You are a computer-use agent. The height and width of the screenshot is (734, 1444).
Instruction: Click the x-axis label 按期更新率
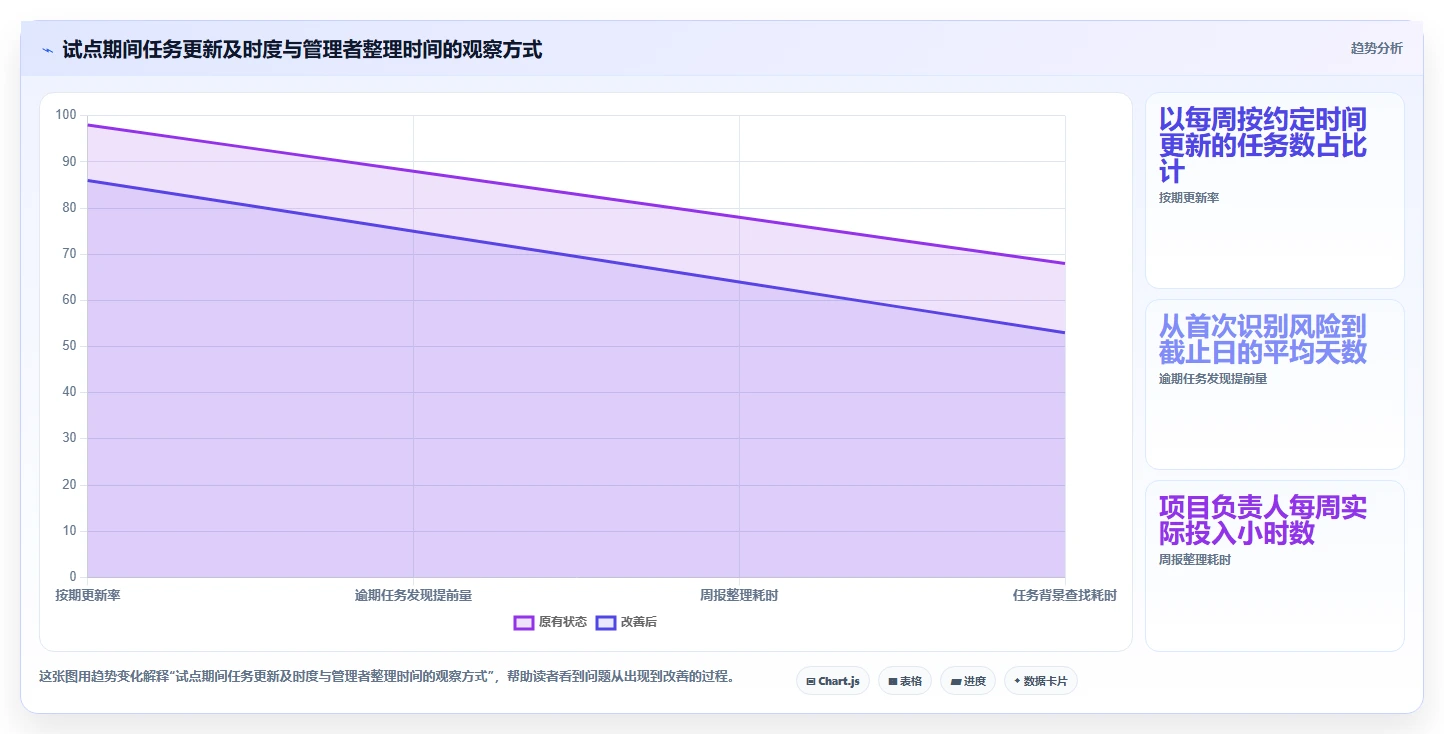point(88,595)
